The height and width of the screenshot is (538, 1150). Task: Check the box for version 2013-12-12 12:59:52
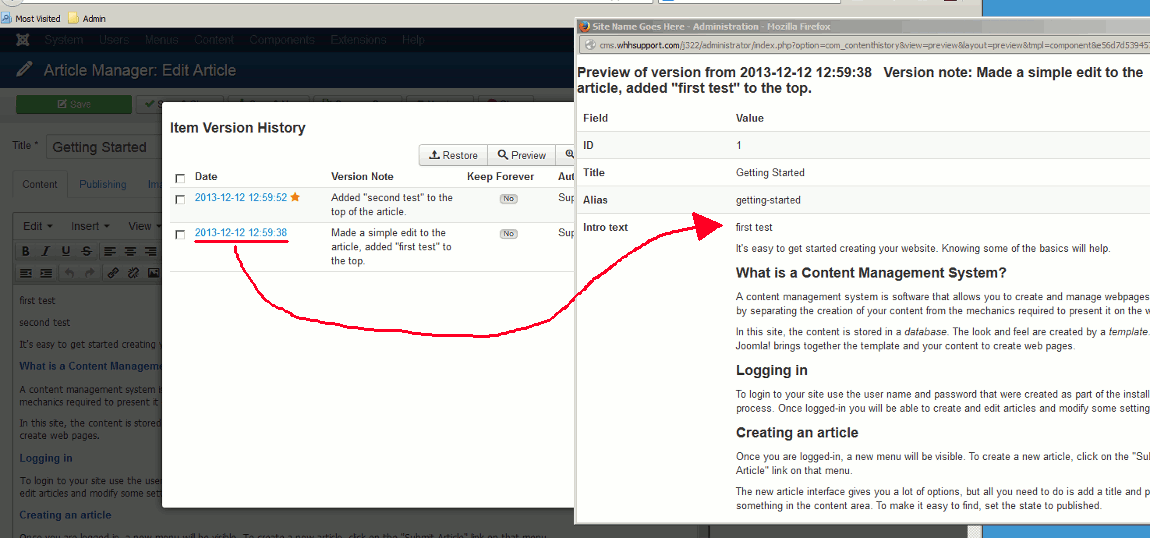click(x=180, y=199)
